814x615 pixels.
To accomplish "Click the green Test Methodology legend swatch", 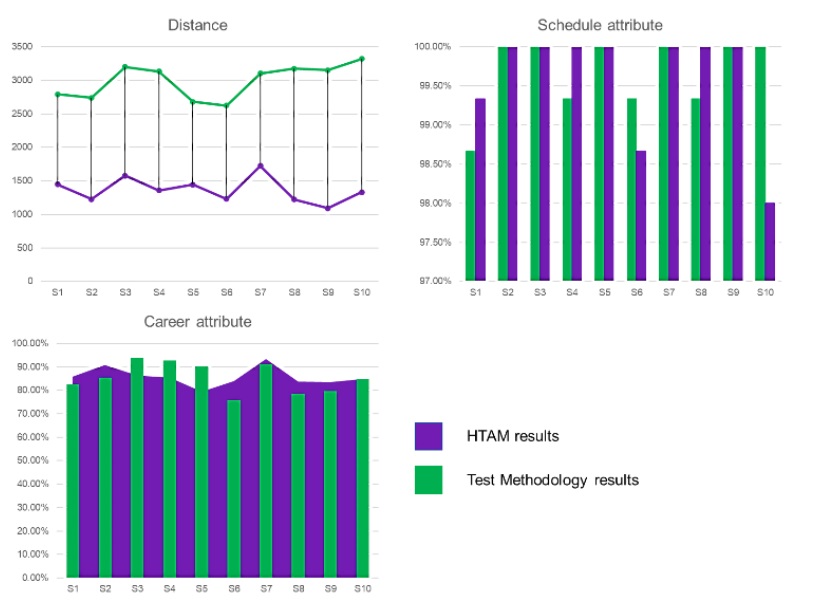I will coord(428,480).
